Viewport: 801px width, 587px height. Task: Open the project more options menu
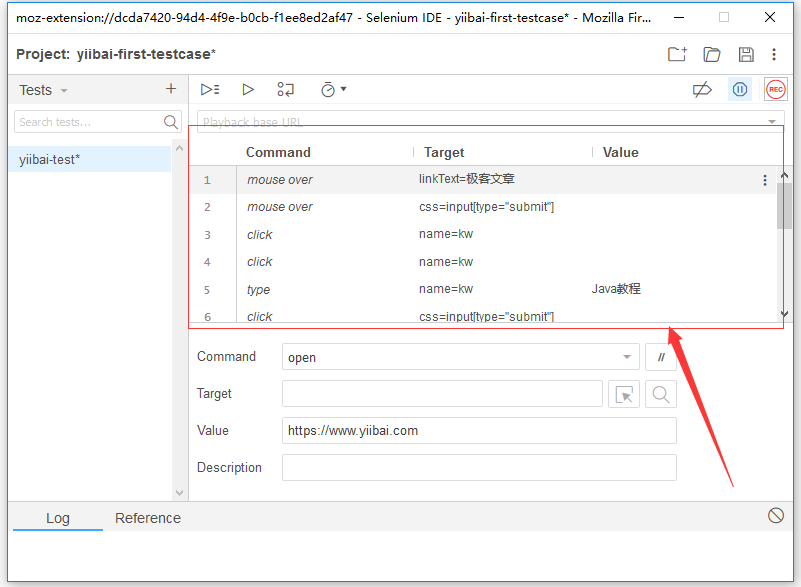(x=774, y=54)
